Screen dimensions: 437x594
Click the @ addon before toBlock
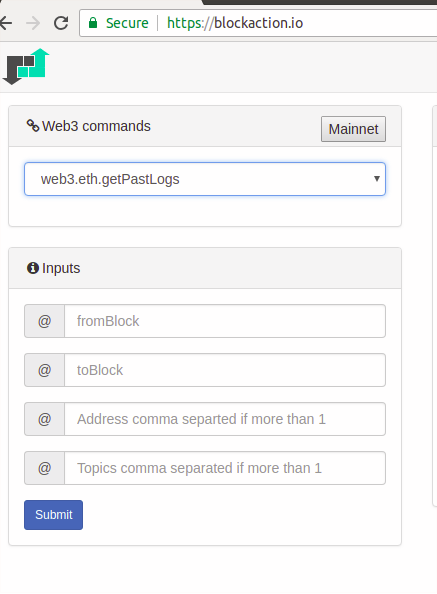[x=44, y=370]
